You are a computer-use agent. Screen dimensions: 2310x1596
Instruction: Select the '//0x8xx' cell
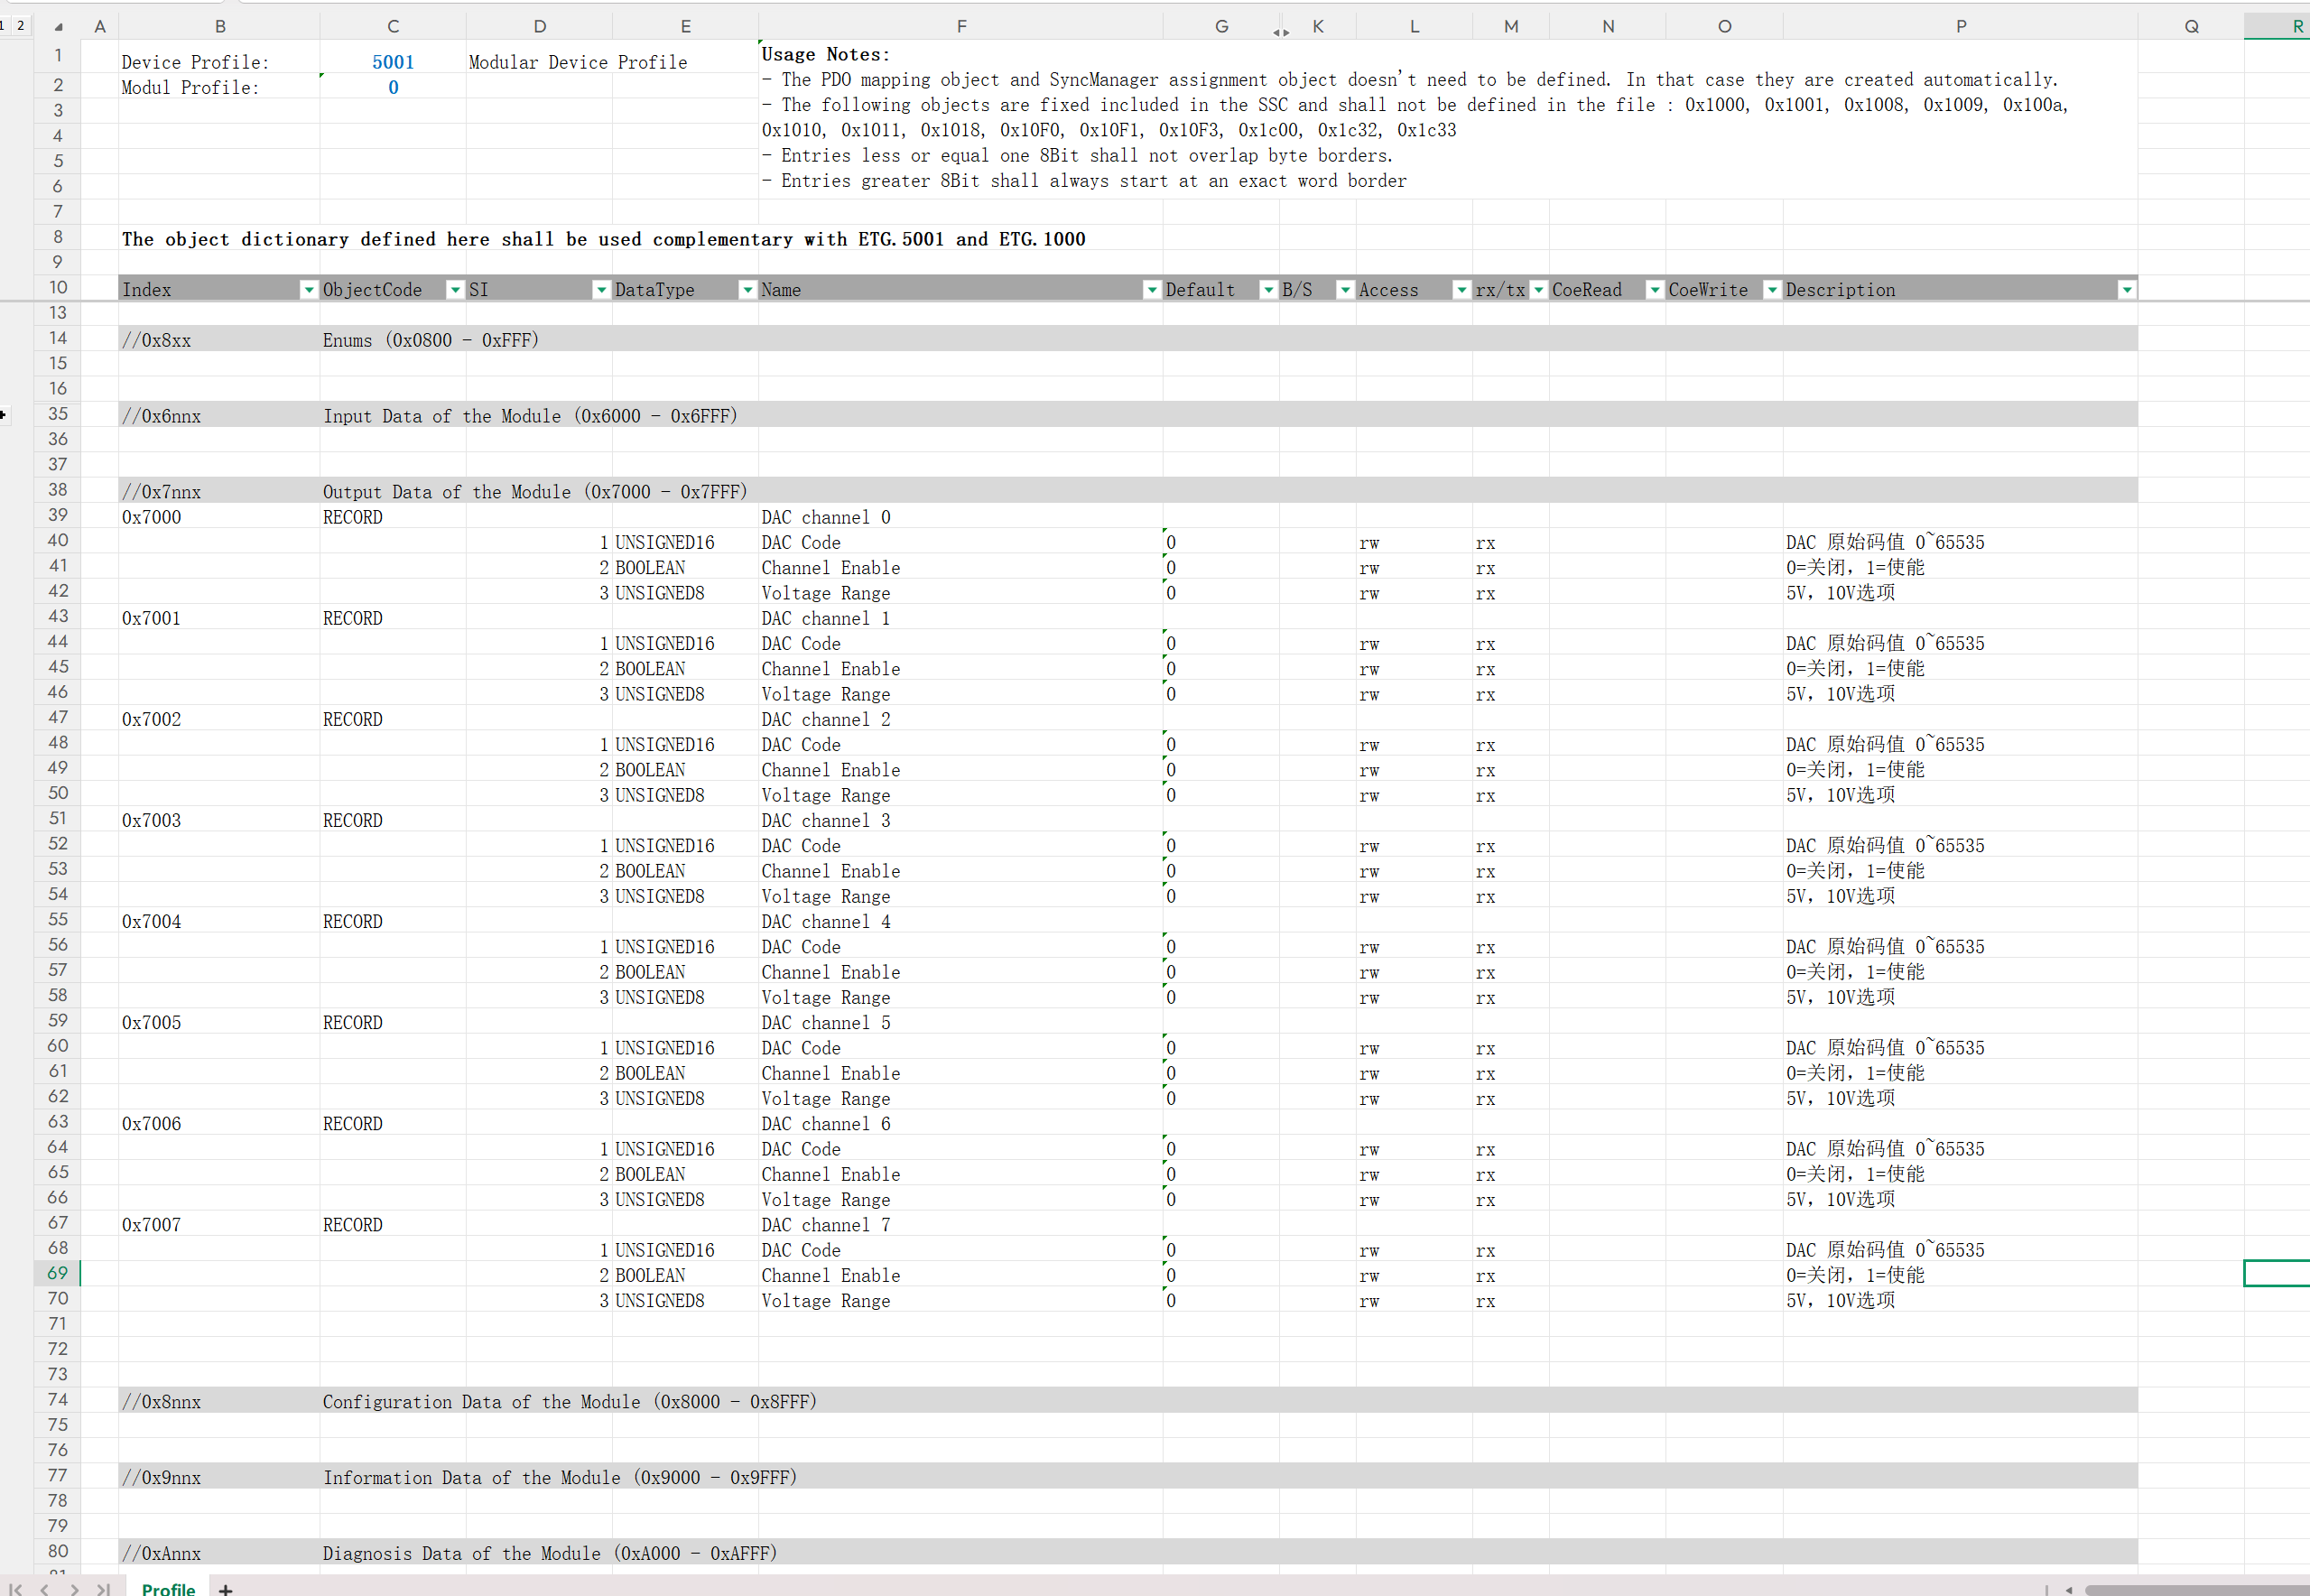220,340
